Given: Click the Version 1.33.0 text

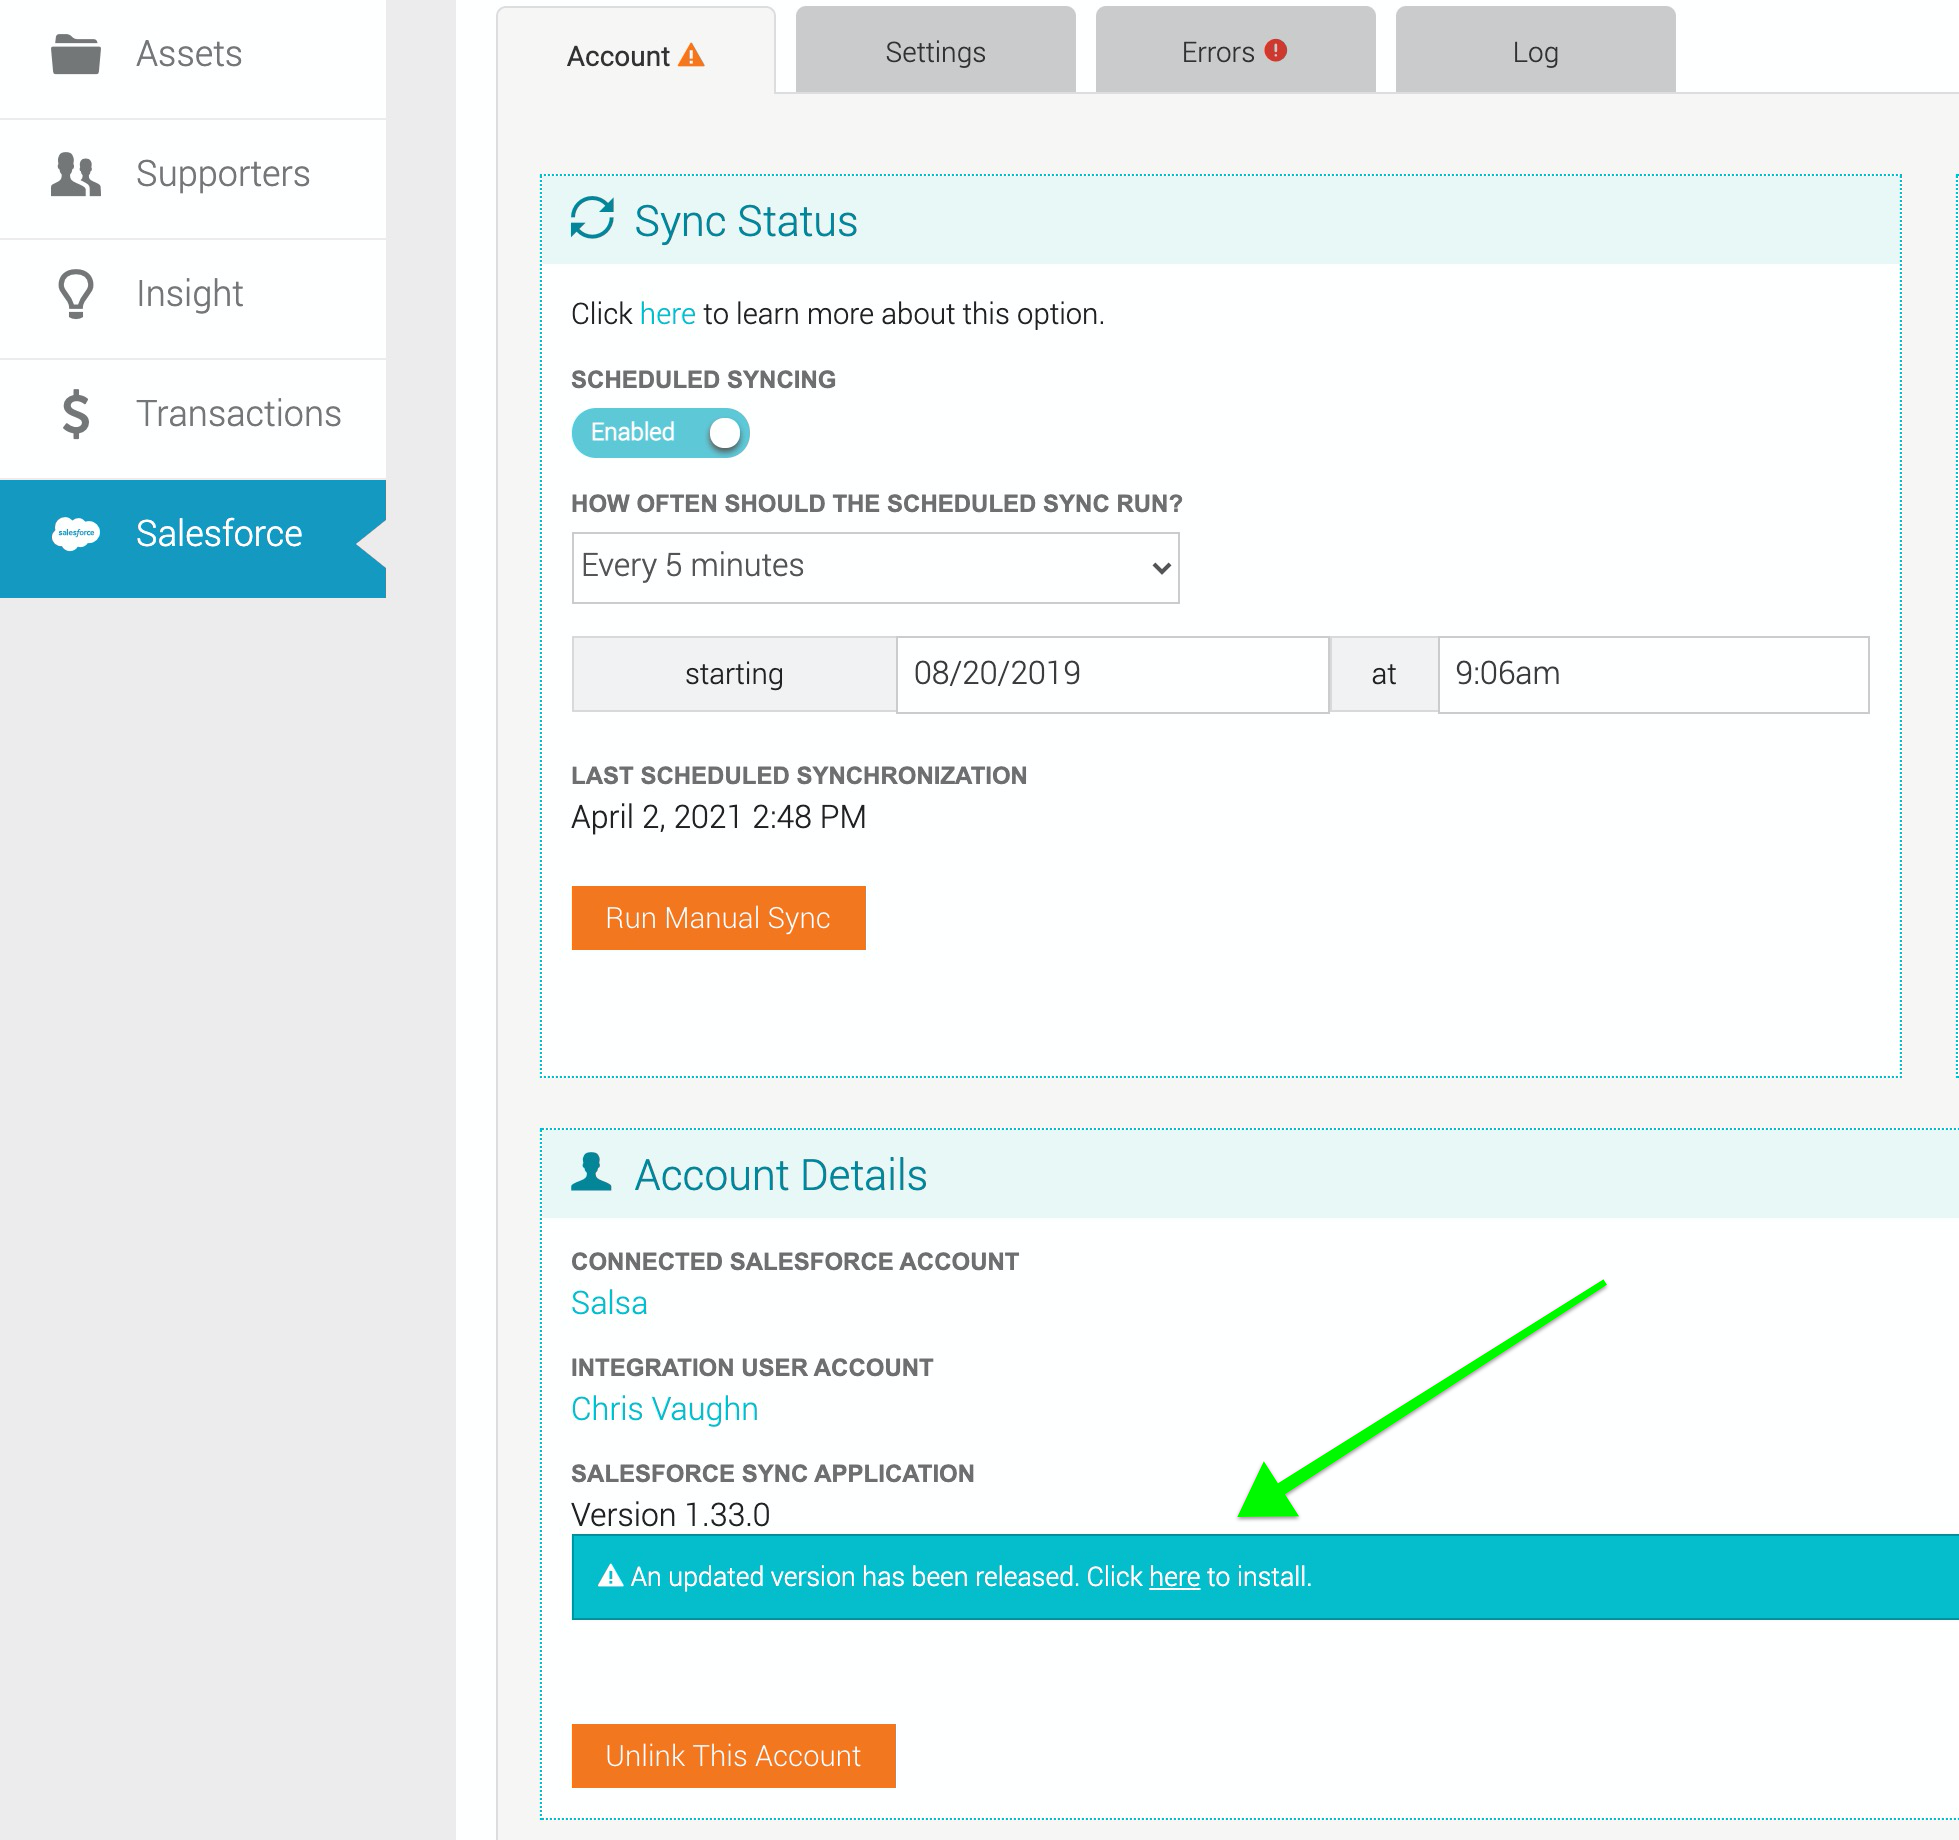Looking at the screenshot, I should [670, 1515].
